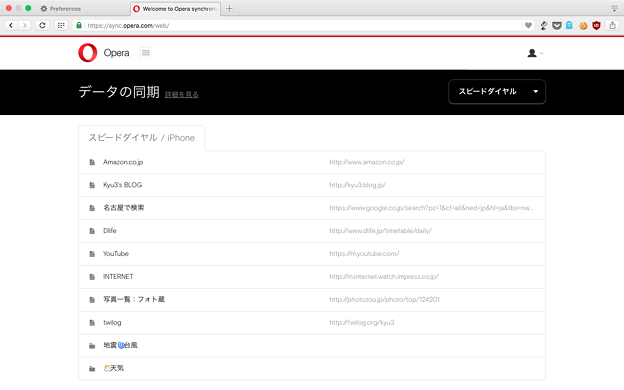The image size is (624, 390).
Task: Click the folder icon beside 天気
Action: pyautogui.click(x=92, y=369)
